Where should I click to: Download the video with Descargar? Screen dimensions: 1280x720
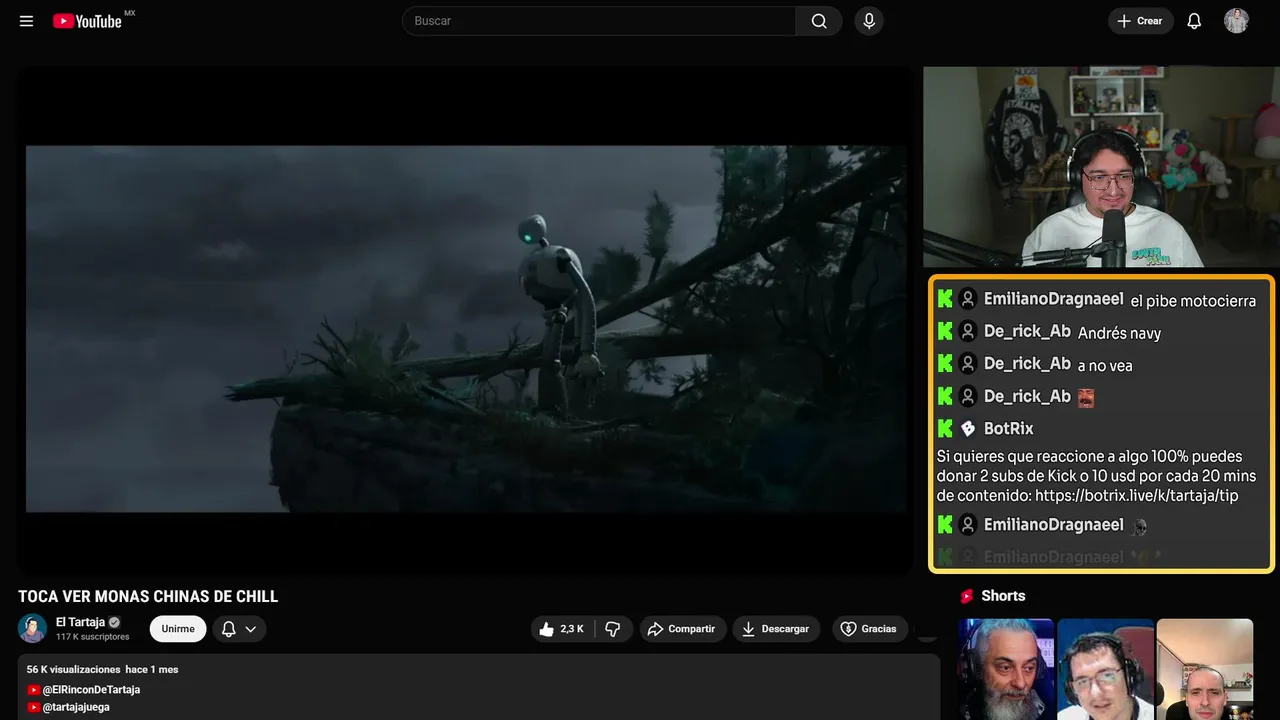(776, 629)
